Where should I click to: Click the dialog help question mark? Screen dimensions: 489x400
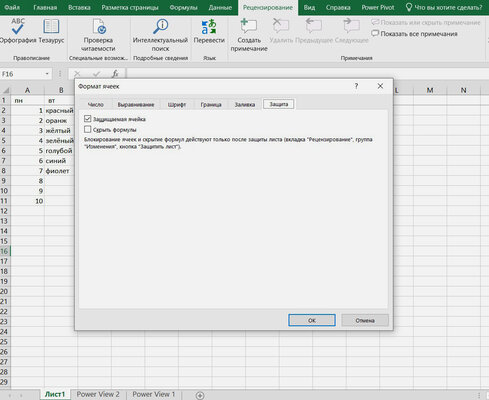pos(356,86)
